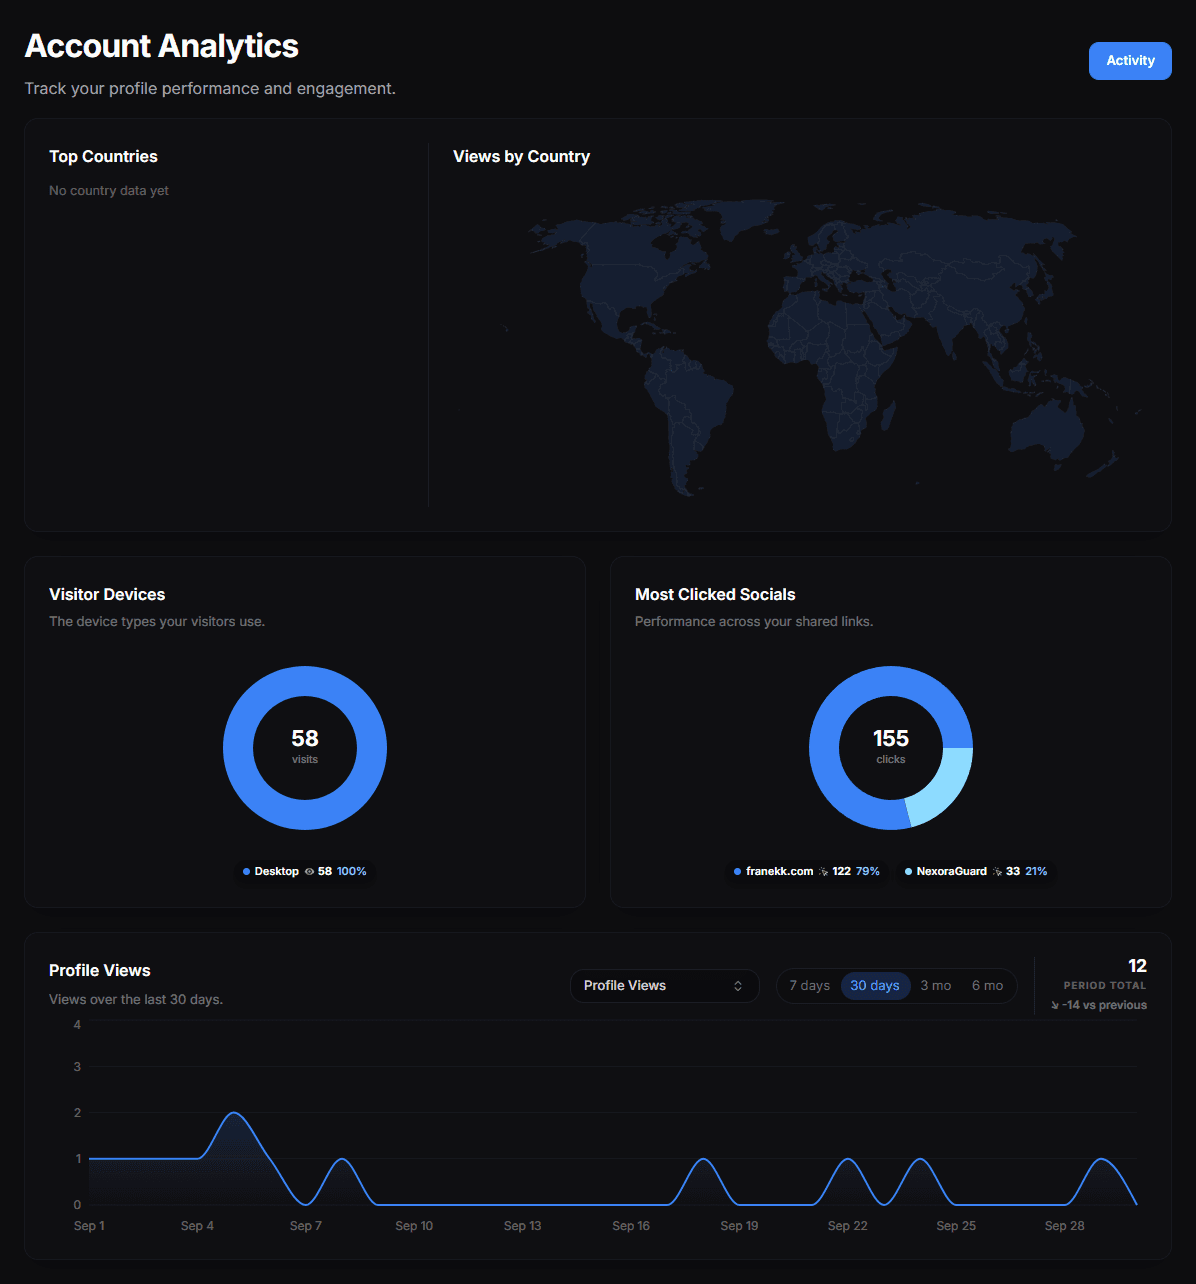
Task: Click the Visitor Devices donut ring
Action: click(305, 683)
